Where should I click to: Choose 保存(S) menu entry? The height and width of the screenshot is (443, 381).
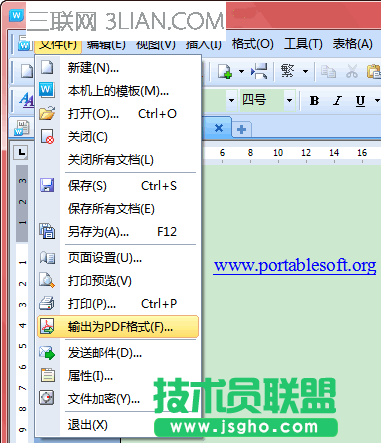coord(118,186)
